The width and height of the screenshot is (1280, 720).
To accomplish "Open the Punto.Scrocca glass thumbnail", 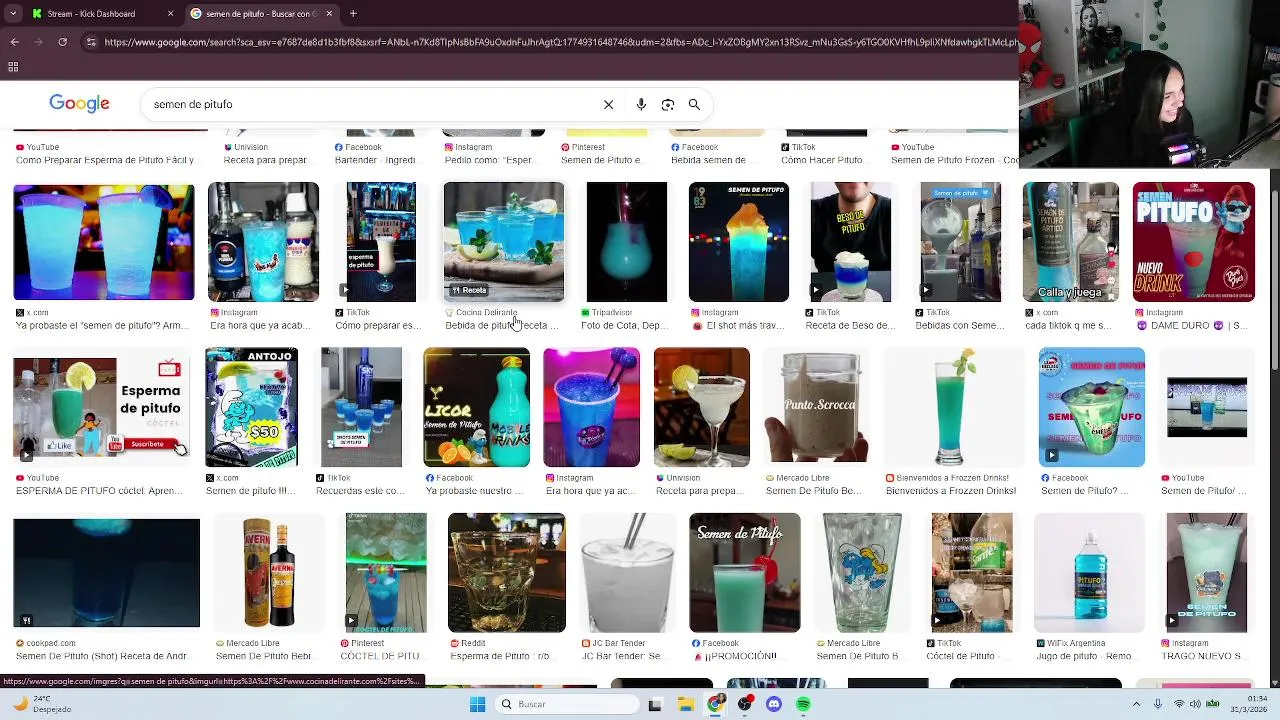I will click(x=818, y=407).
